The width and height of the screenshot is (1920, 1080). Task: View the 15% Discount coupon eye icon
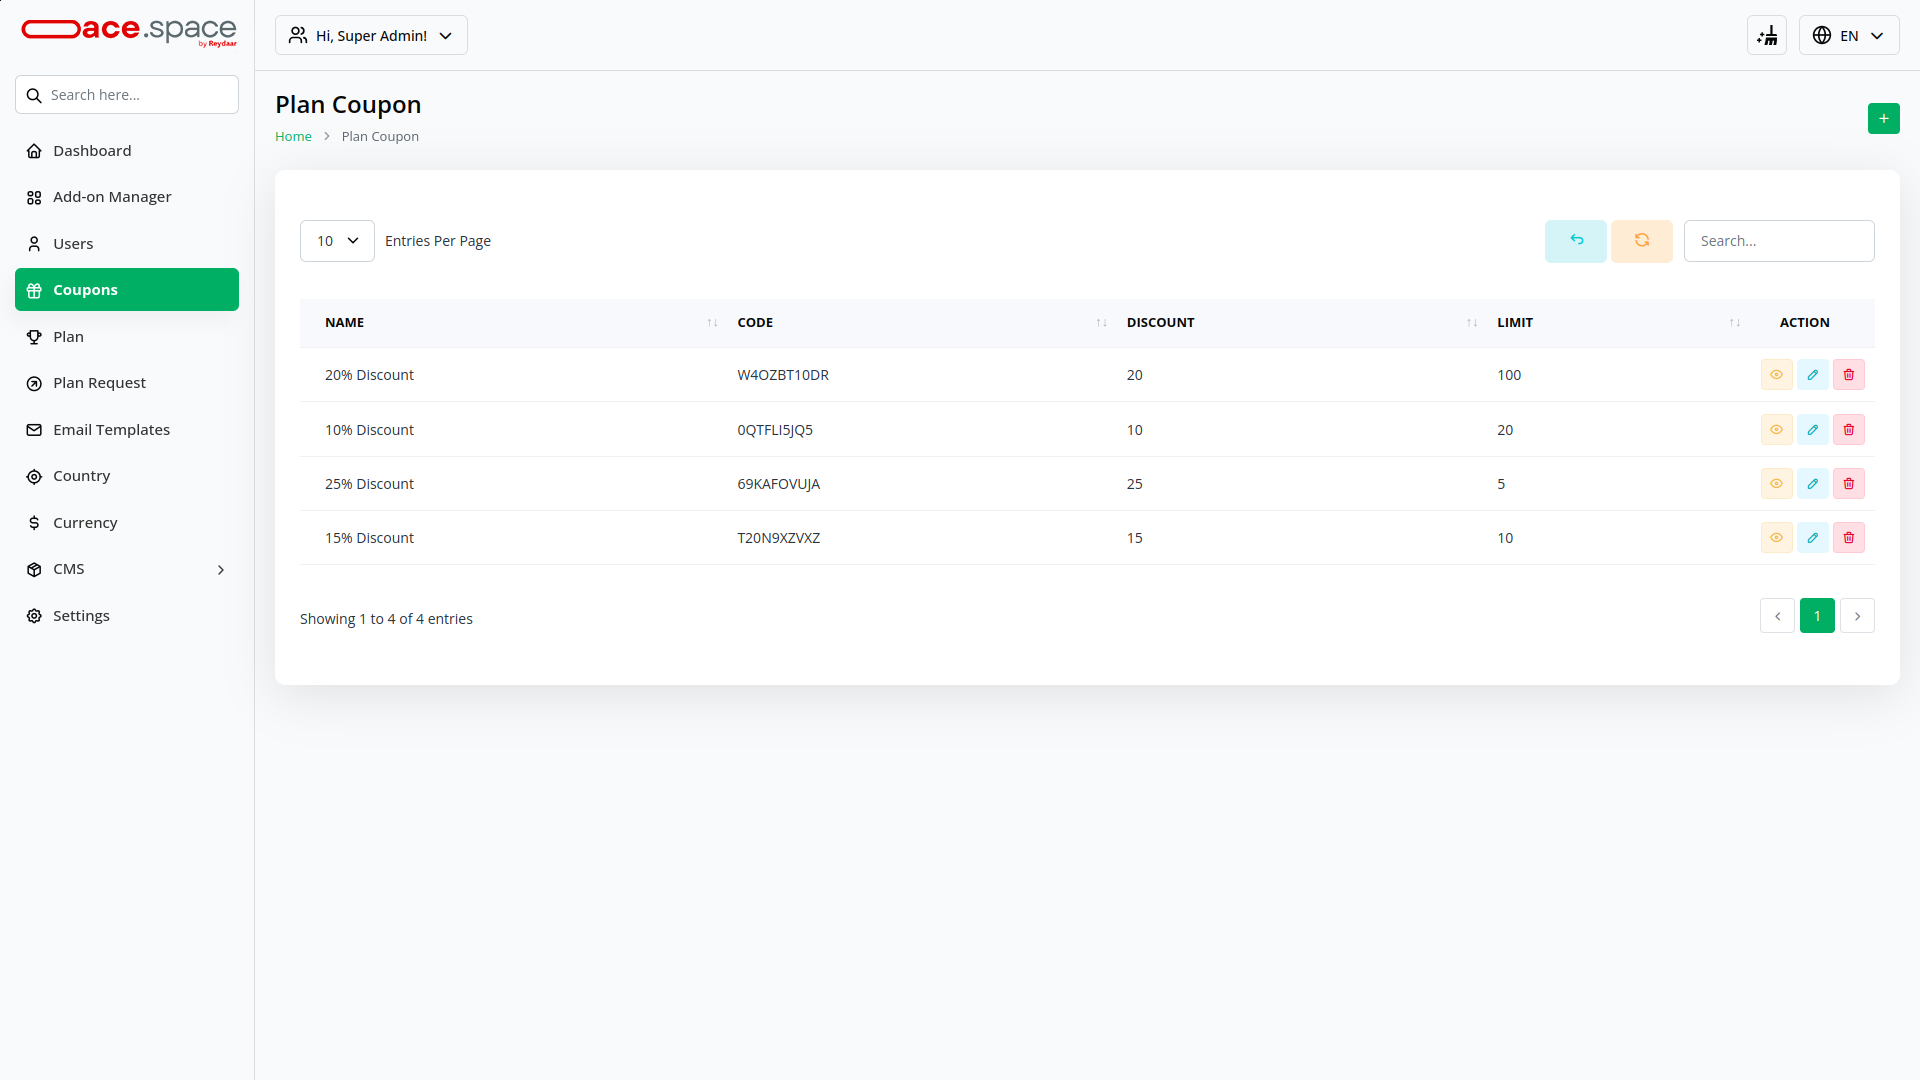1776,538
